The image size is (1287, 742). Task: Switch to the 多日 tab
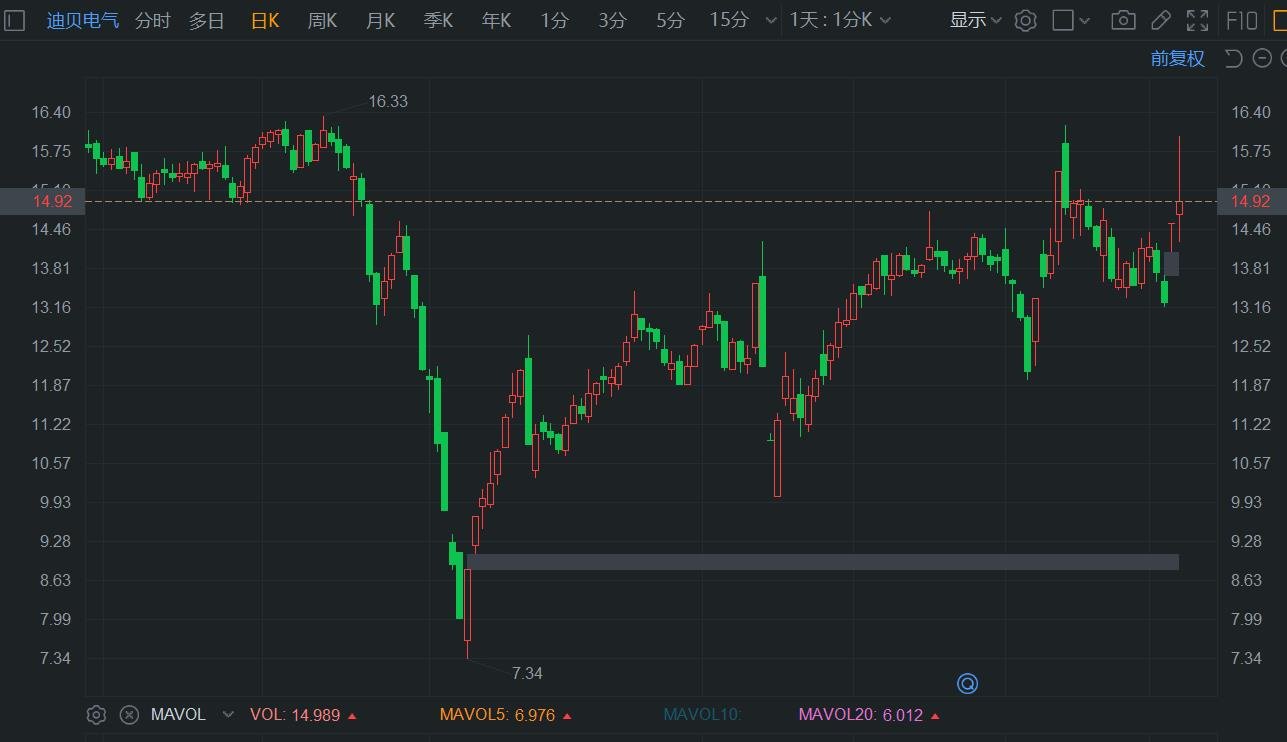(207, 20)
